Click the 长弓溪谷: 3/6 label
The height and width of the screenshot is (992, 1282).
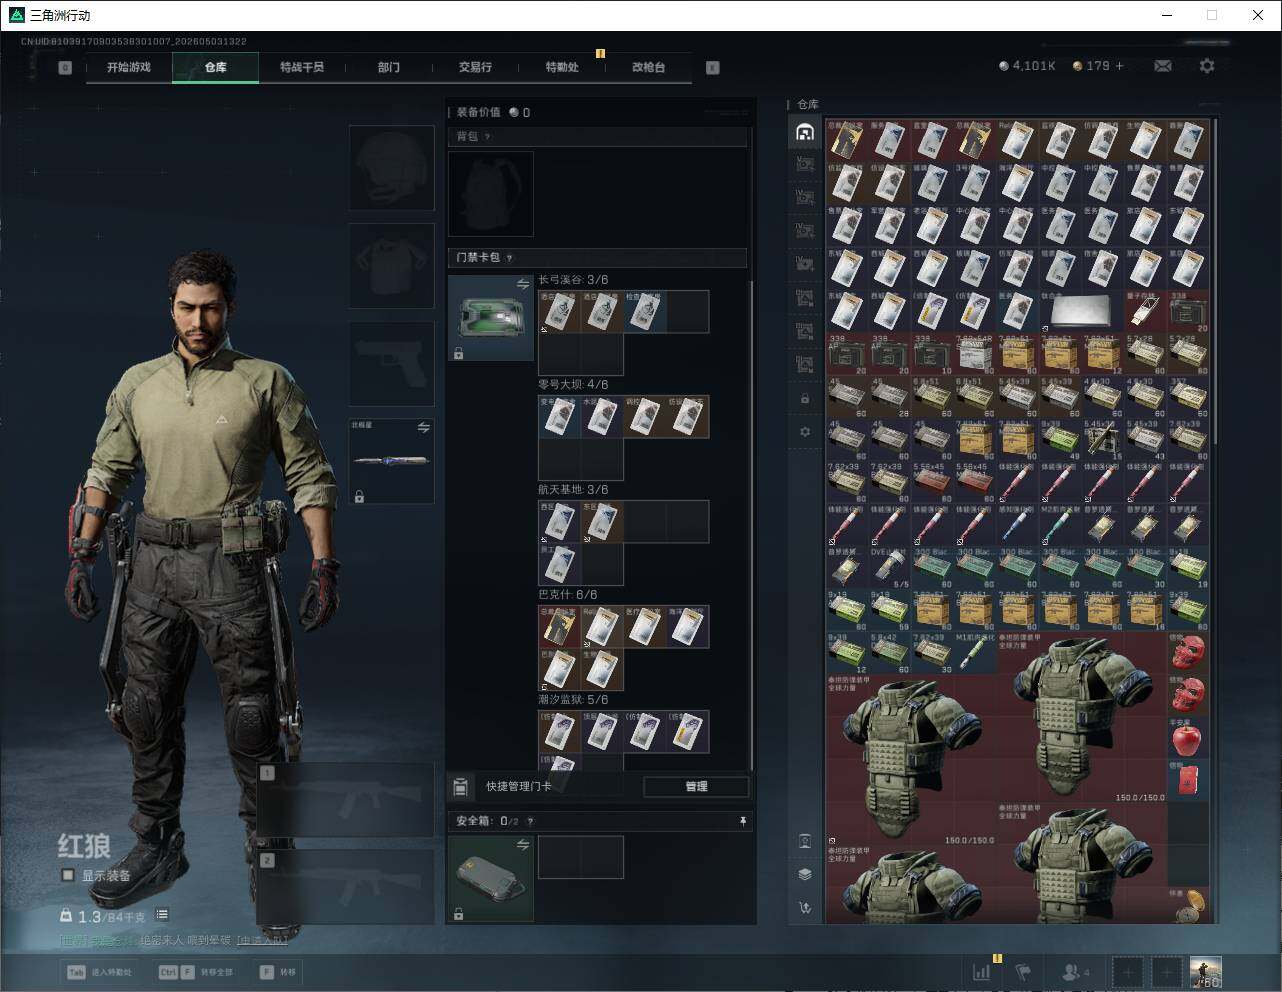tap(573, 280)
